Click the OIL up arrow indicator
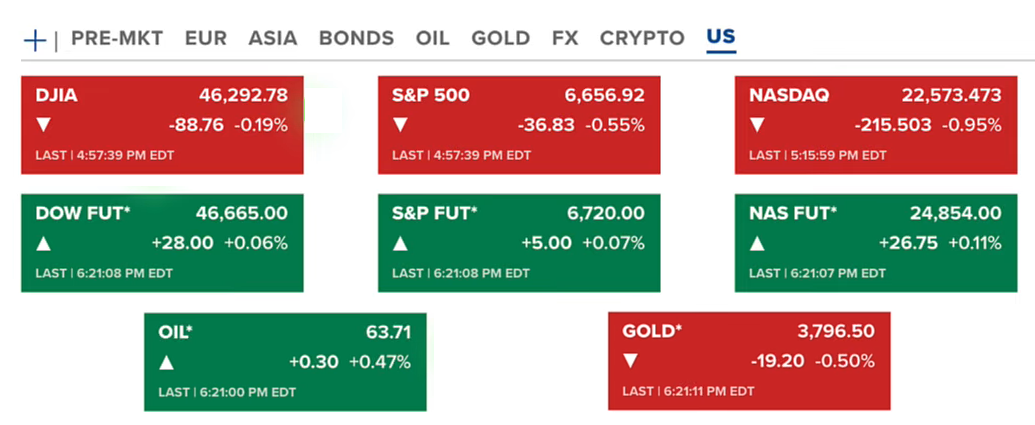The height and width of the screenshot is (425, 1035). pos(167,362)
